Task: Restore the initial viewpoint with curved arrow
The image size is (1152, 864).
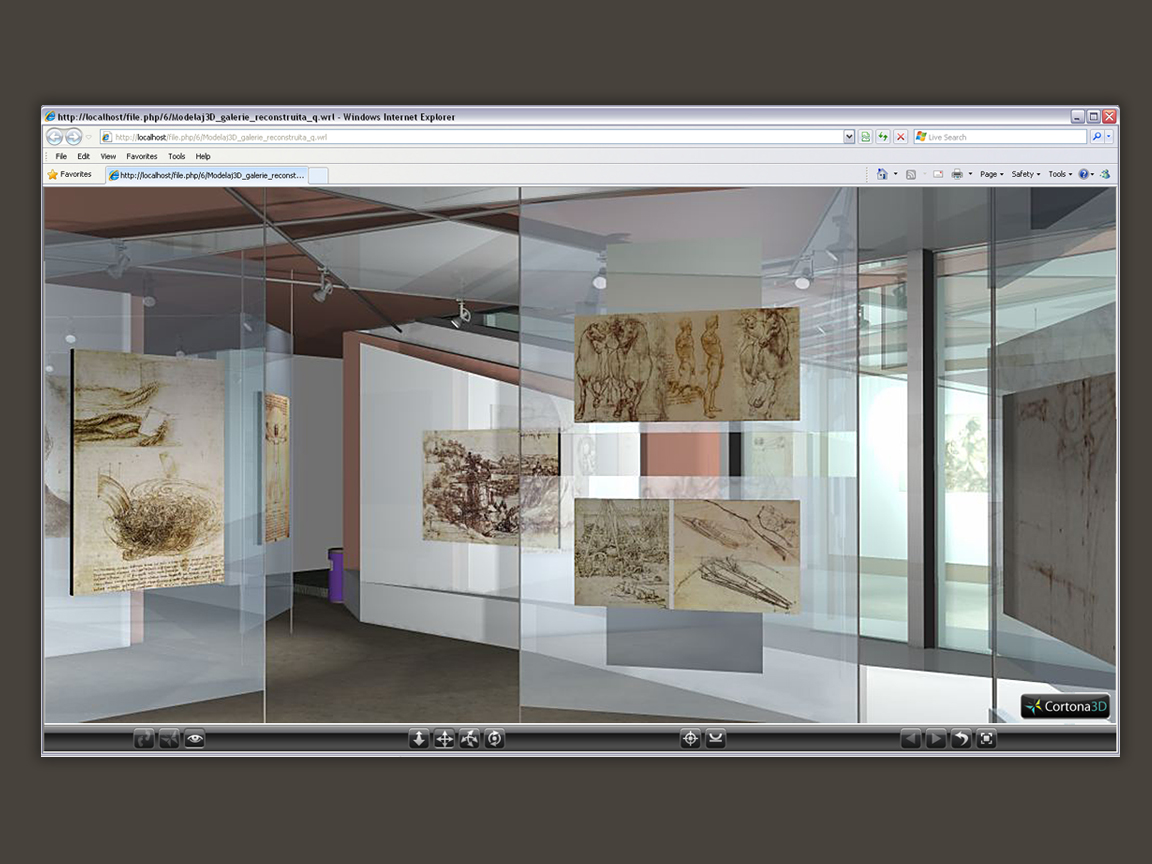Action: (961, 738)
